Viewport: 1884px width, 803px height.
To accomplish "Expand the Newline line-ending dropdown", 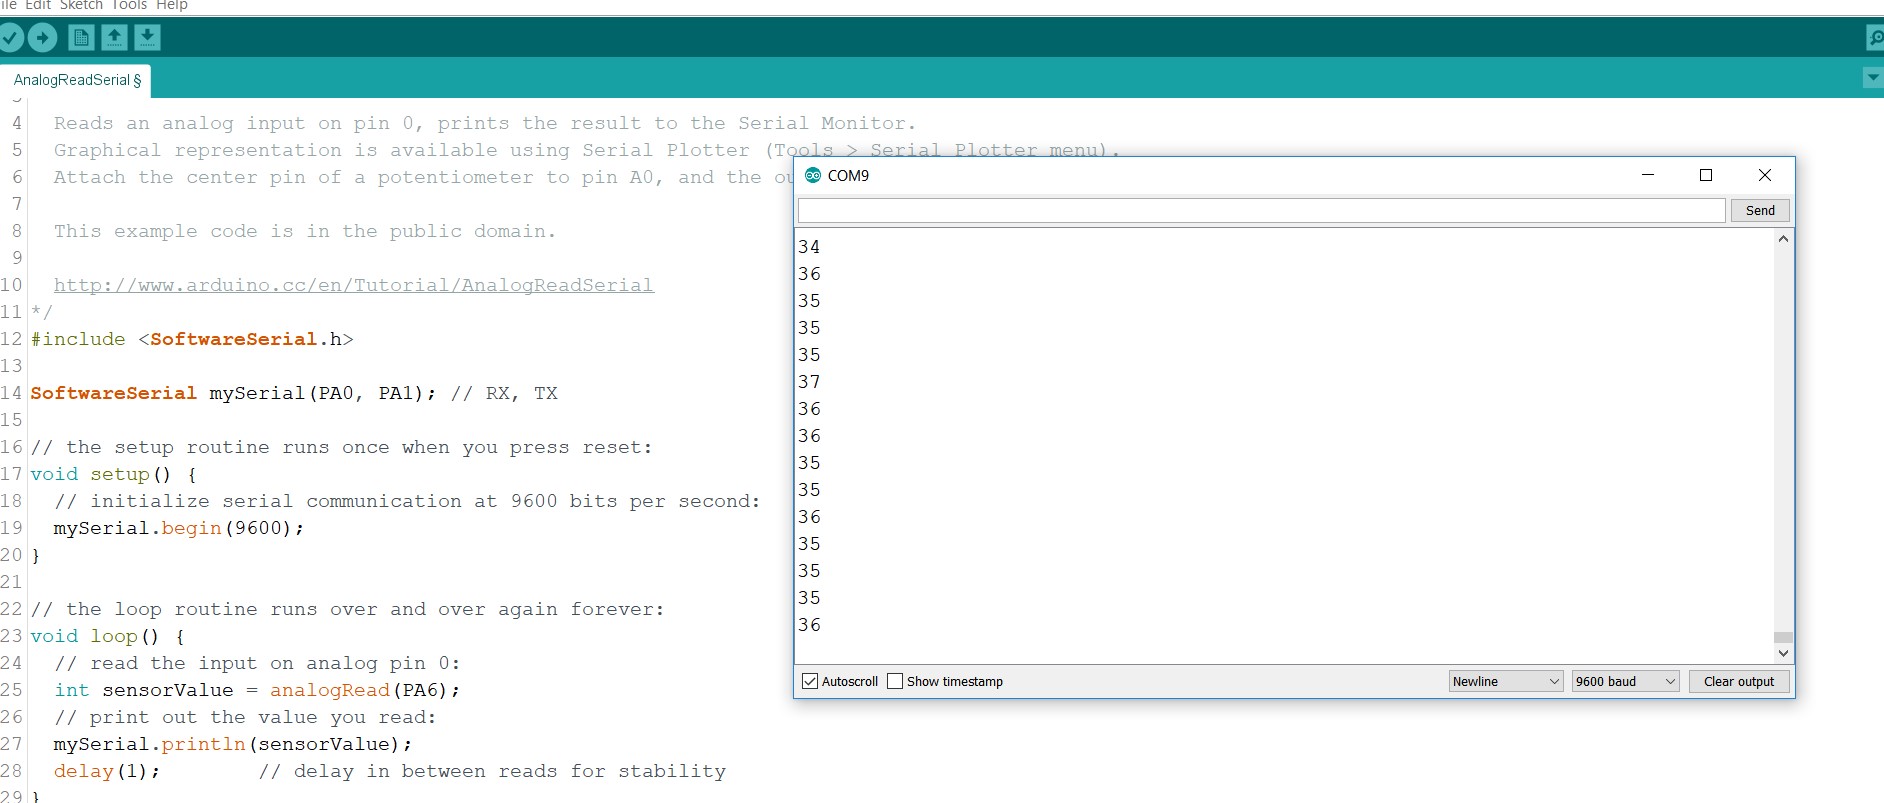I will [x=1505, y=681].
